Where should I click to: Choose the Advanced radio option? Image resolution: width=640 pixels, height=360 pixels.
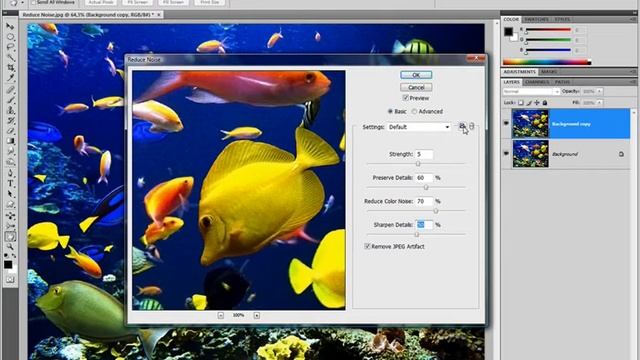pos(414,111)
